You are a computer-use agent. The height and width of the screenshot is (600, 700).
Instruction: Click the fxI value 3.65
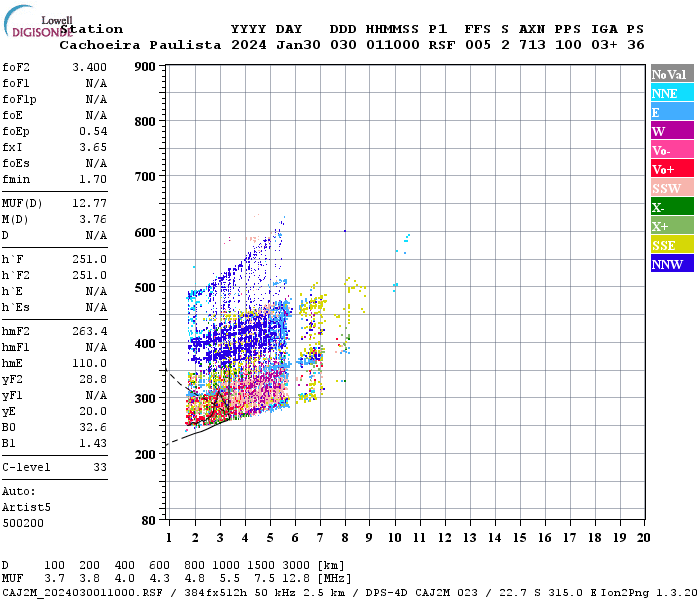(x=93, y=147)
